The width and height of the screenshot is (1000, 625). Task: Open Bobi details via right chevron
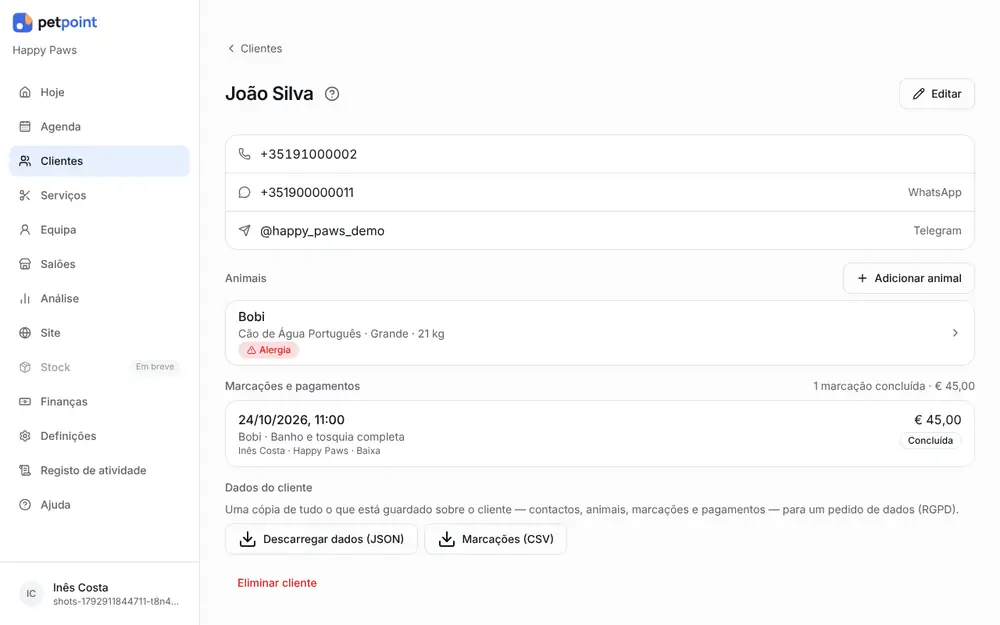(955, 333)
